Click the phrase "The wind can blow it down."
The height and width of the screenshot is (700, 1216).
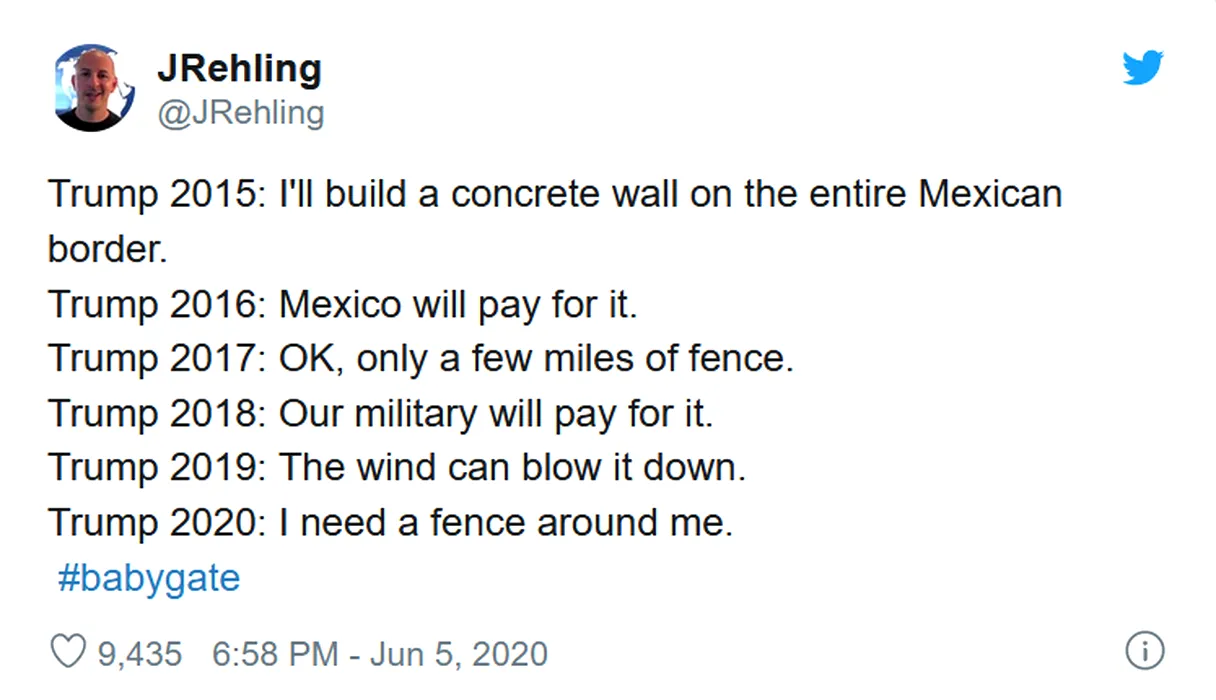coord(512,467)
